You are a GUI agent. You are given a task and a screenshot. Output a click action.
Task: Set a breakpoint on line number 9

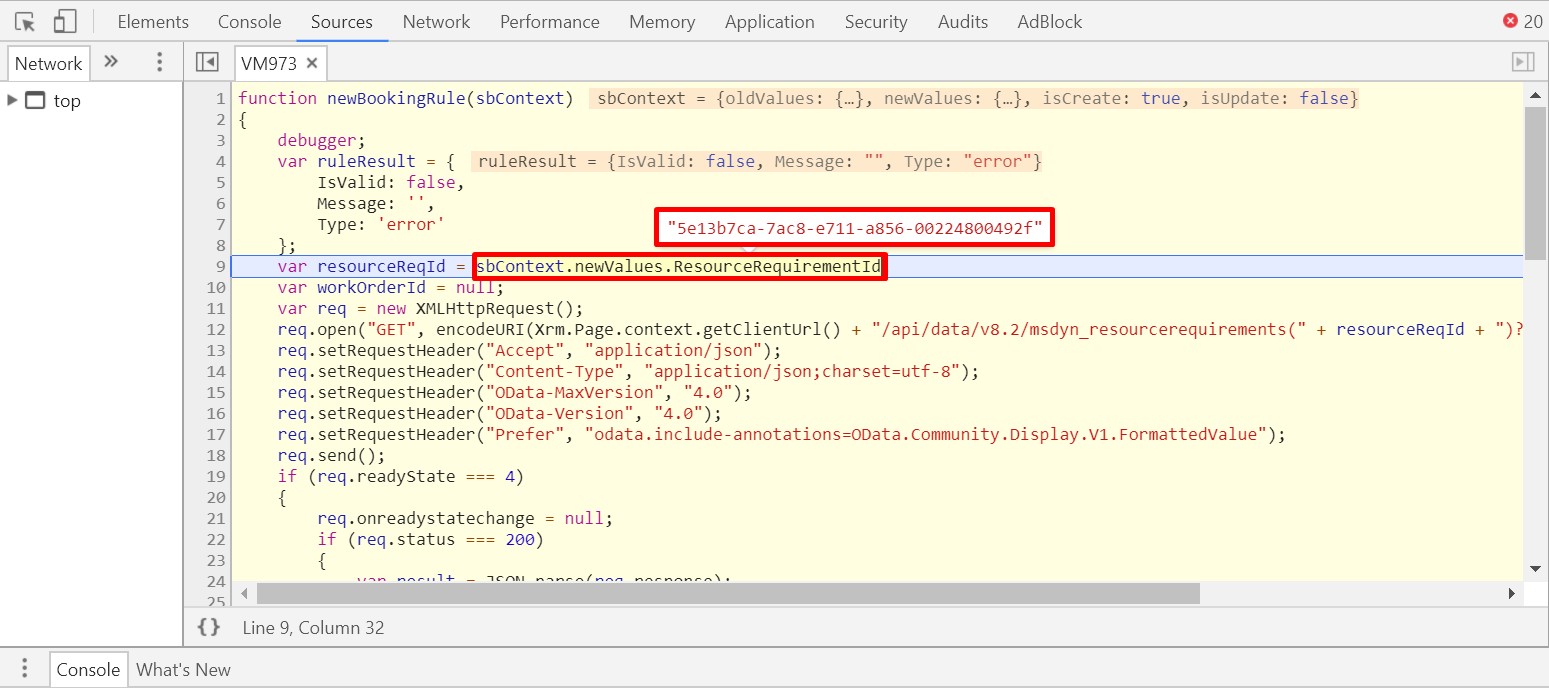[x=220, y=266]
